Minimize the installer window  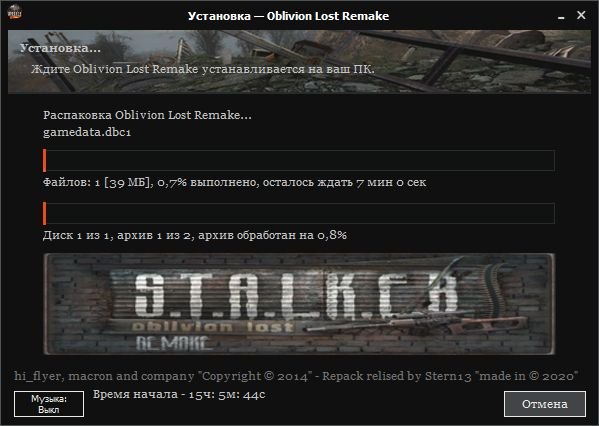point(561,17)
